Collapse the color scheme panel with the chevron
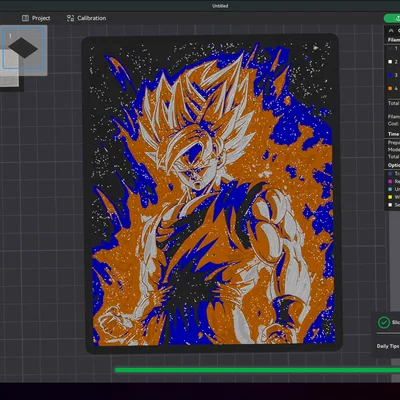 point(391,31)
